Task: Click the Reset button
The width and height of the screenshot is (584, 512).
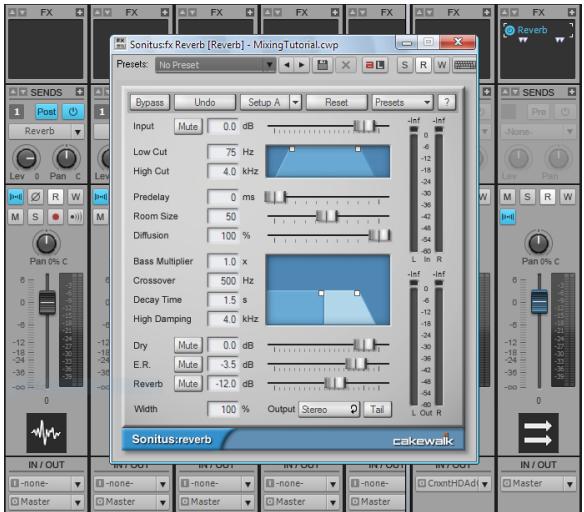Action: pos(337,102)
